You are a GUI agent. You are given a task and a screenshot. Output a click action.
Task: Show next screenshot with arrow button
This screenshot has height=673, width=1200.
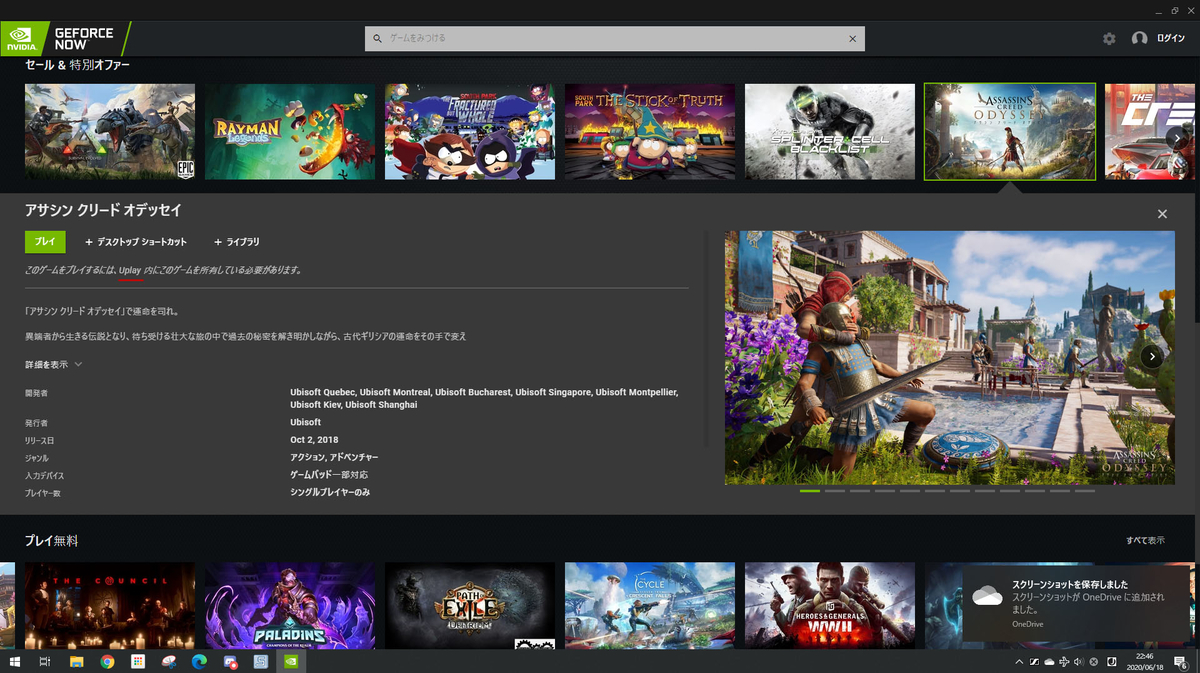tap(1152, 356)
